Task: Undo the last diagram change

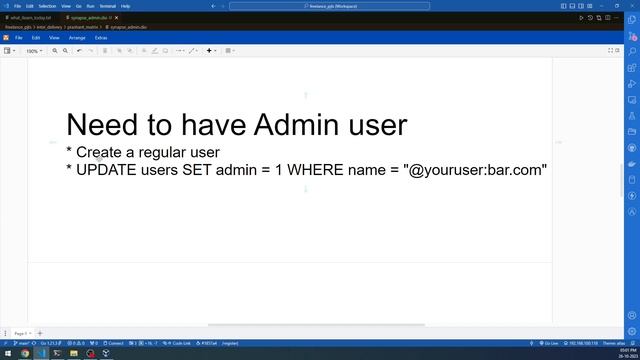Action: [79, 51]
